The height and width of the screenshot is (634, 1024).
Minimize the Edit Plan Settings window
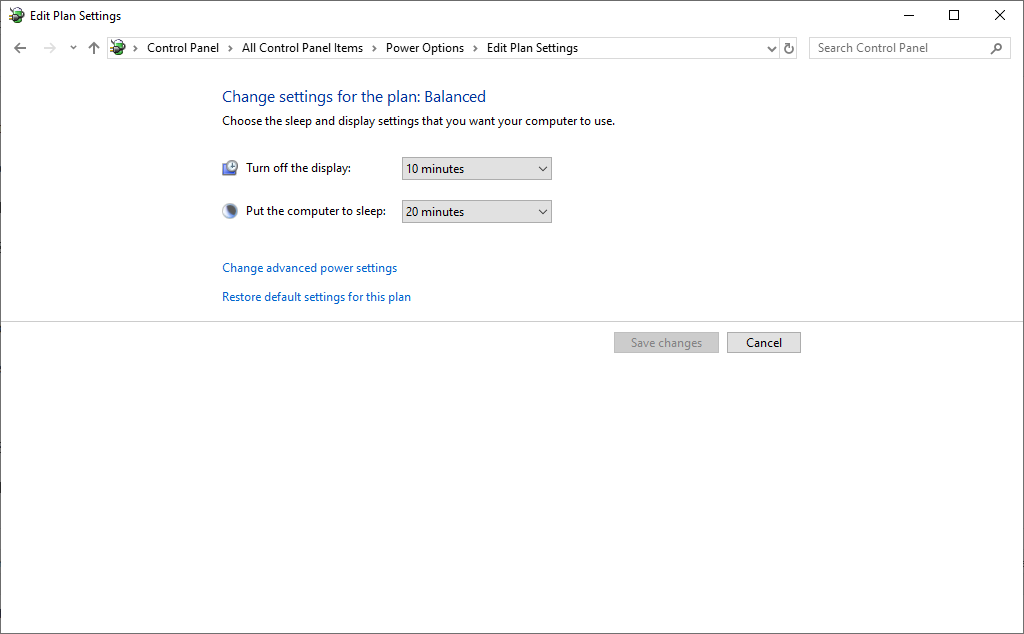(908, 15)
